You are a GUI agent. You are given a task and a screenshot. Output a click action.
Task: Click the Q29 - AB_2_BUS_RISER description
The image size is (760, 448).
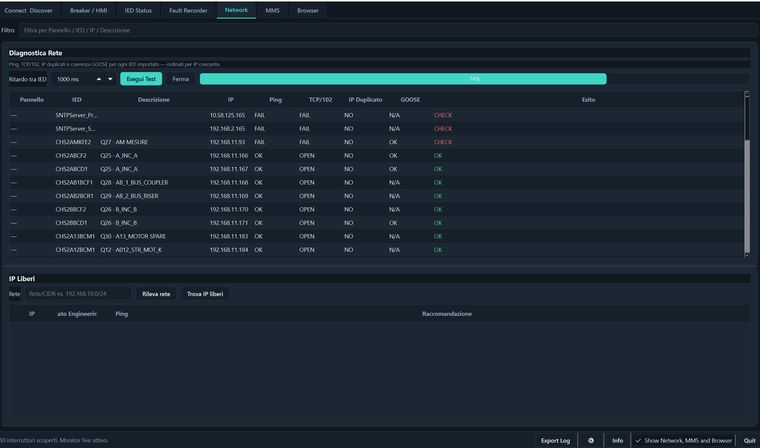click(x=129, y=196)
